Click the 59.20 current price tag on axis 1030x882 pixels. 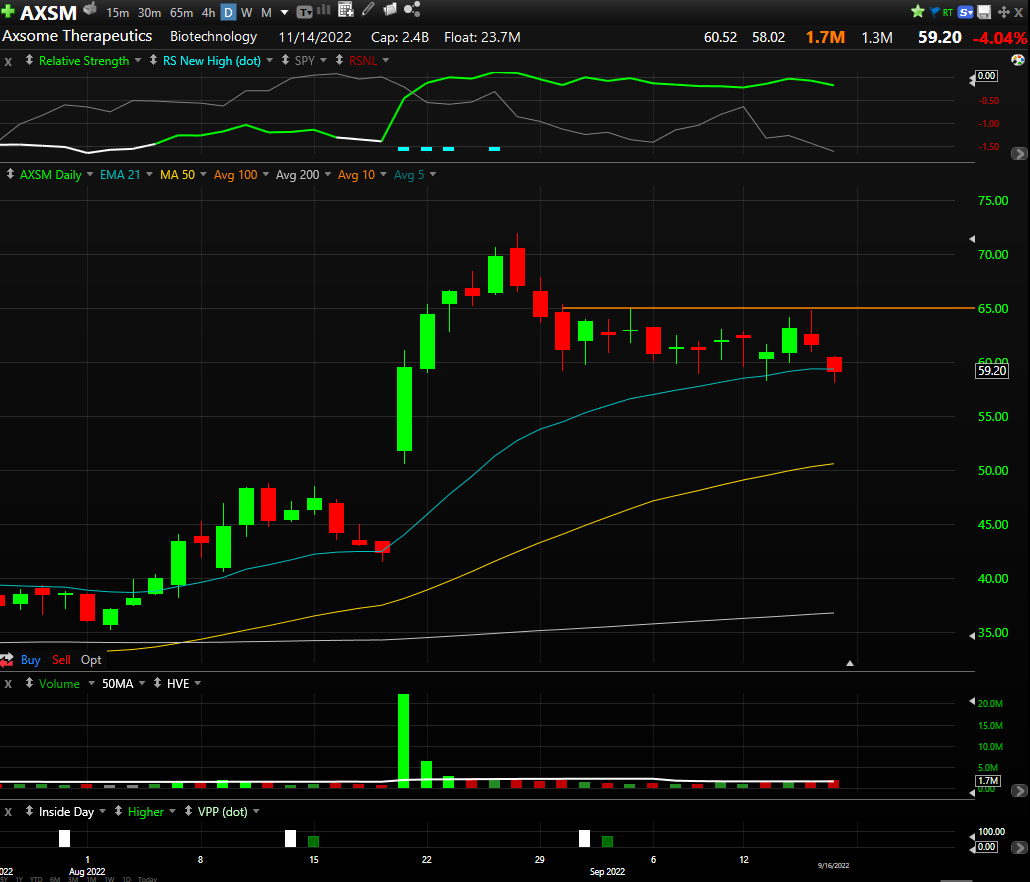click(x=991, y=370)
